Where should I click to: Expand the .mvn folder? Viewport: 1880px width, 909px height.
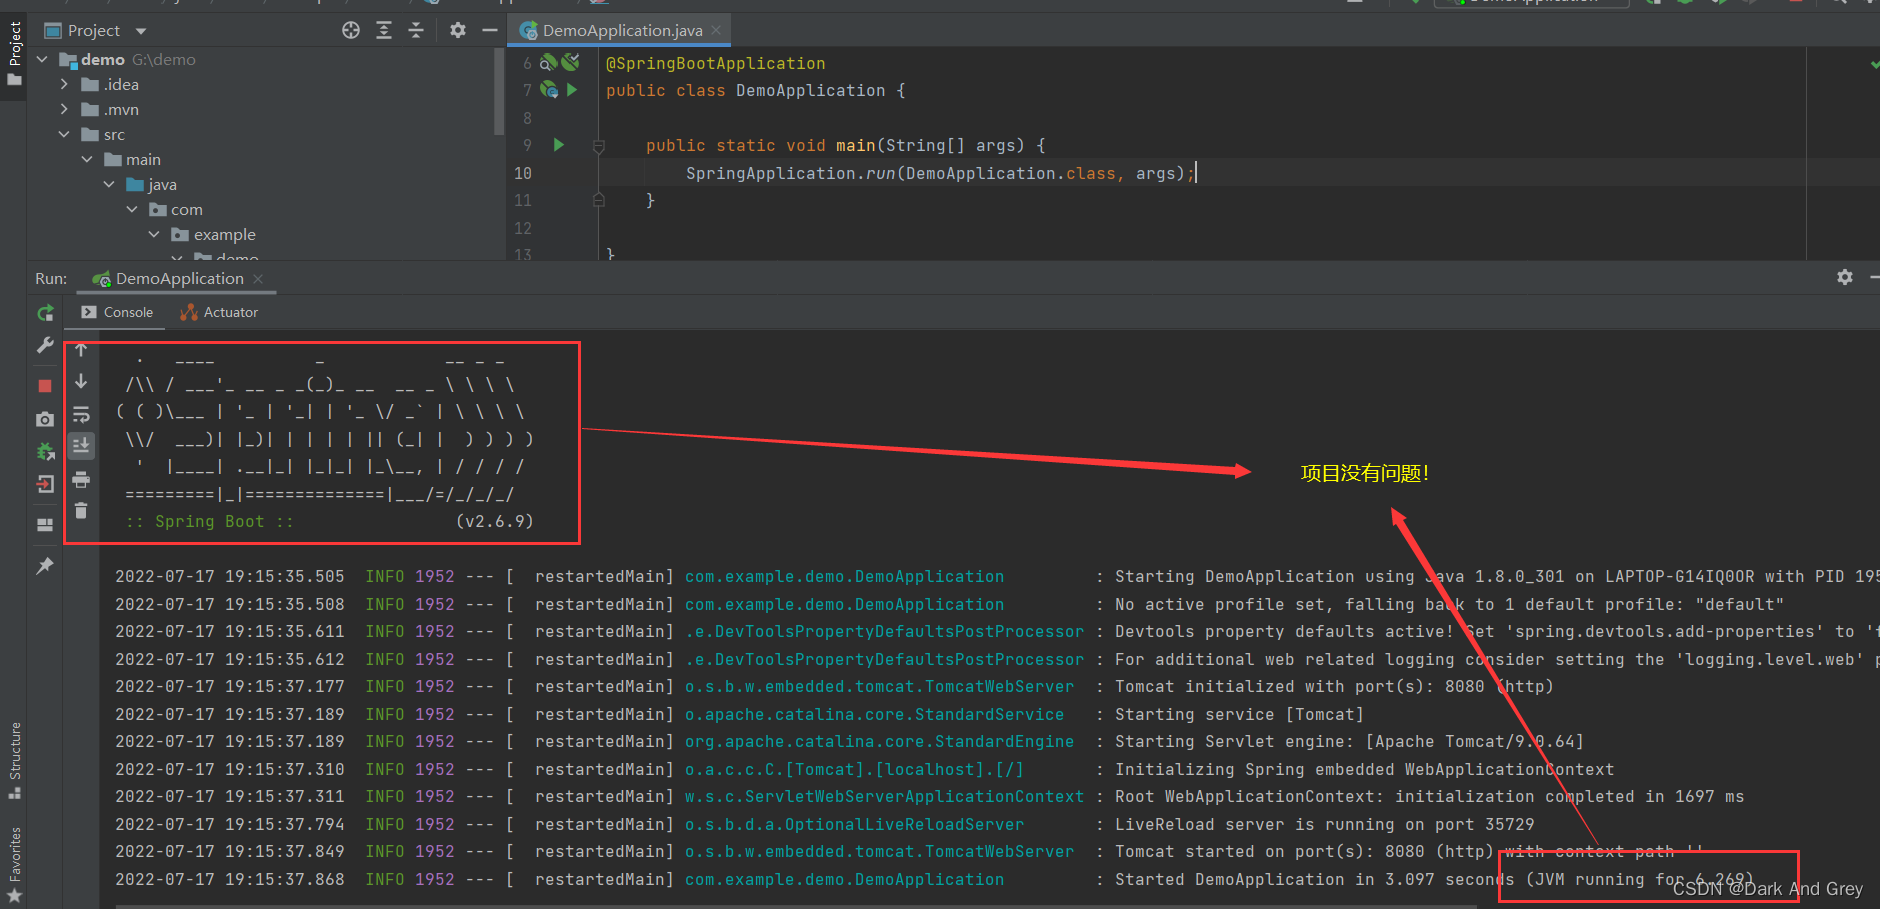pos(64,109)
